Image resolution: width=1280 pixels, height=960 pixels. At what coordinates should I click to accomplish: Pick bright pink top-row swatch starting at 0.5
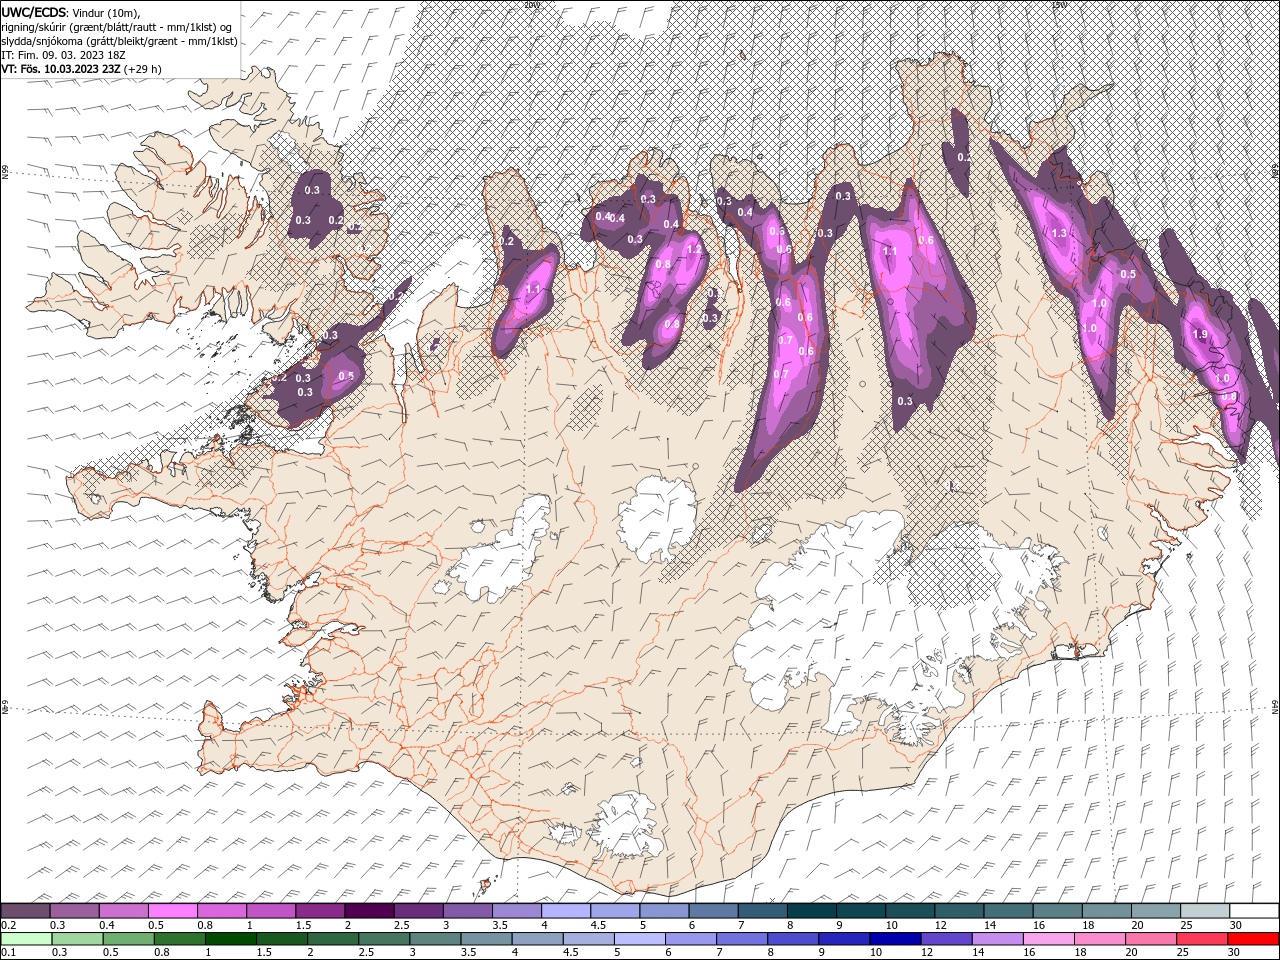(x=172, y=911)
